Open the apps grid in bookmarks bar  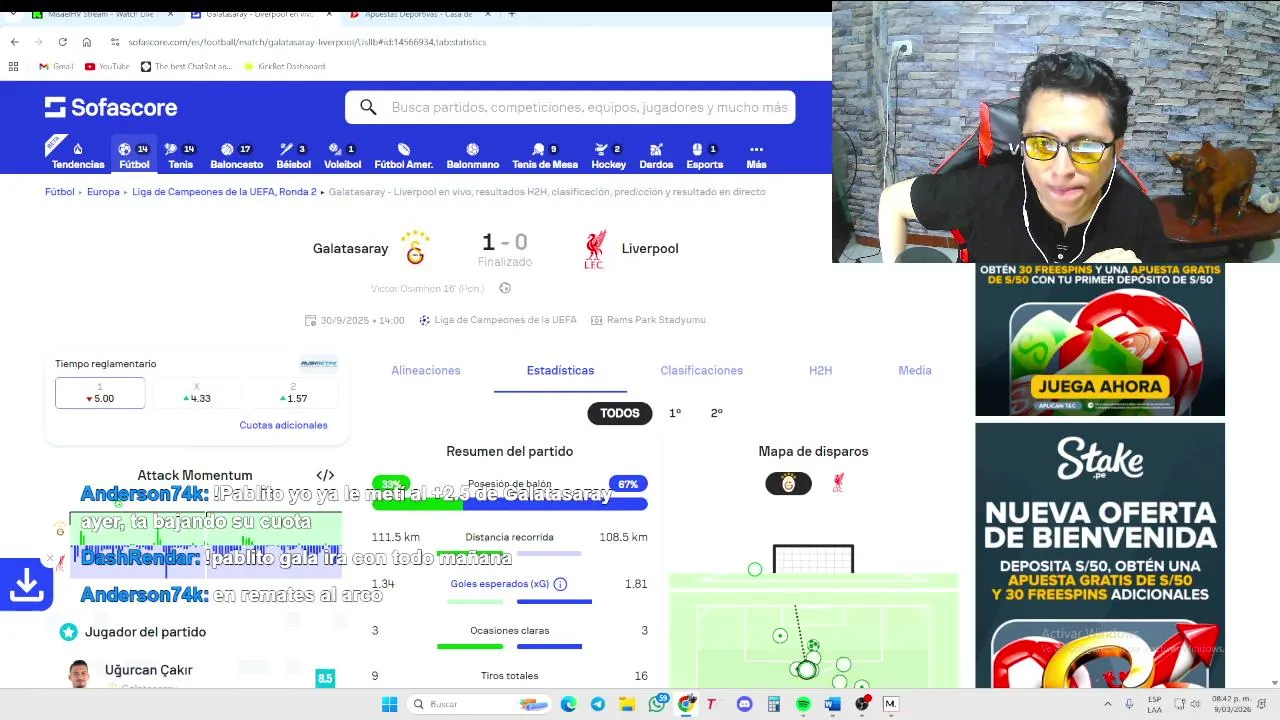click(x=13, y=66)
